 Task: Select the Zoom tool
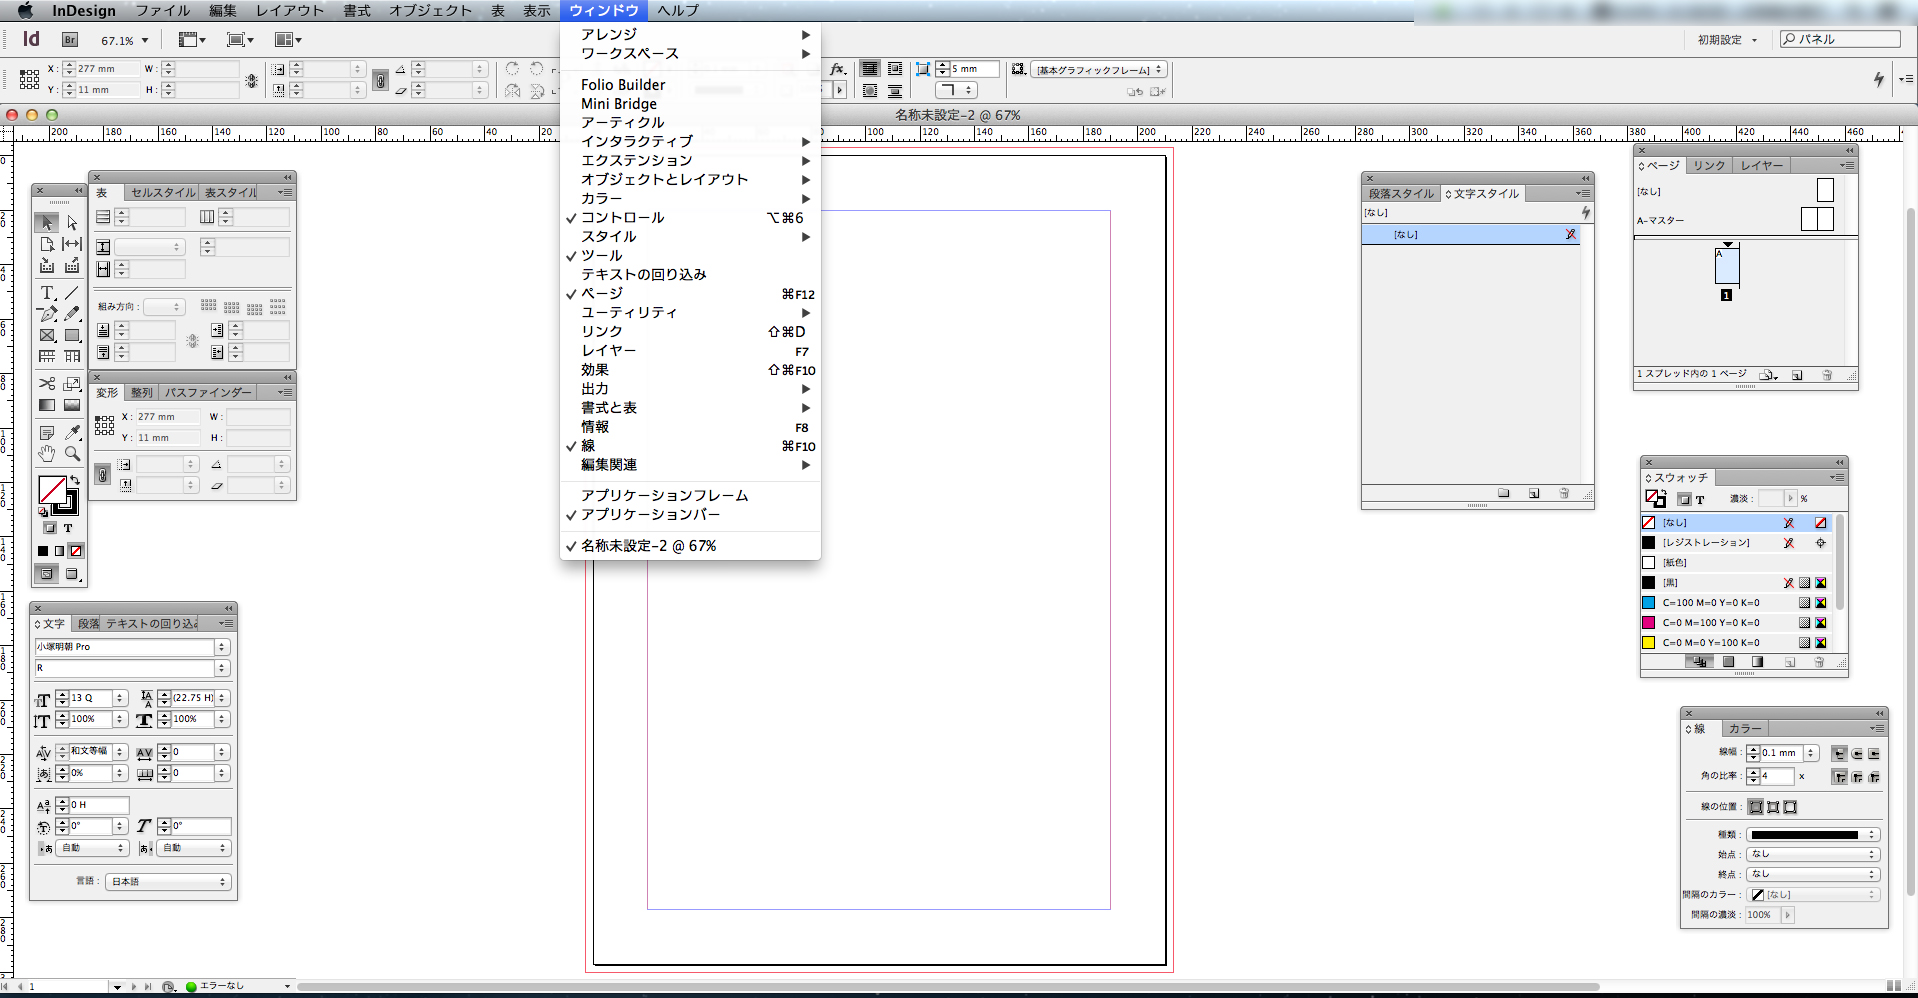(x=72, y=454)
